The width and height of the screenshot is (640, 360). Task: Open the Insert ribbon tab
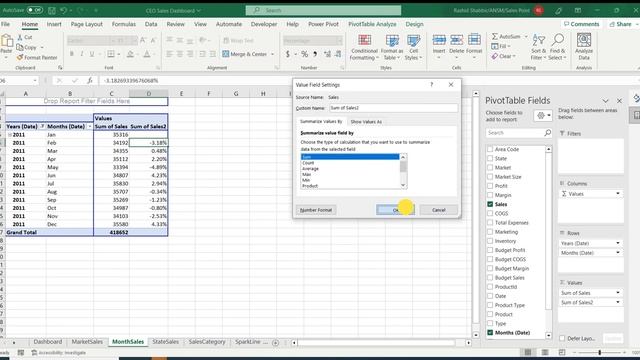pos(54,24)
